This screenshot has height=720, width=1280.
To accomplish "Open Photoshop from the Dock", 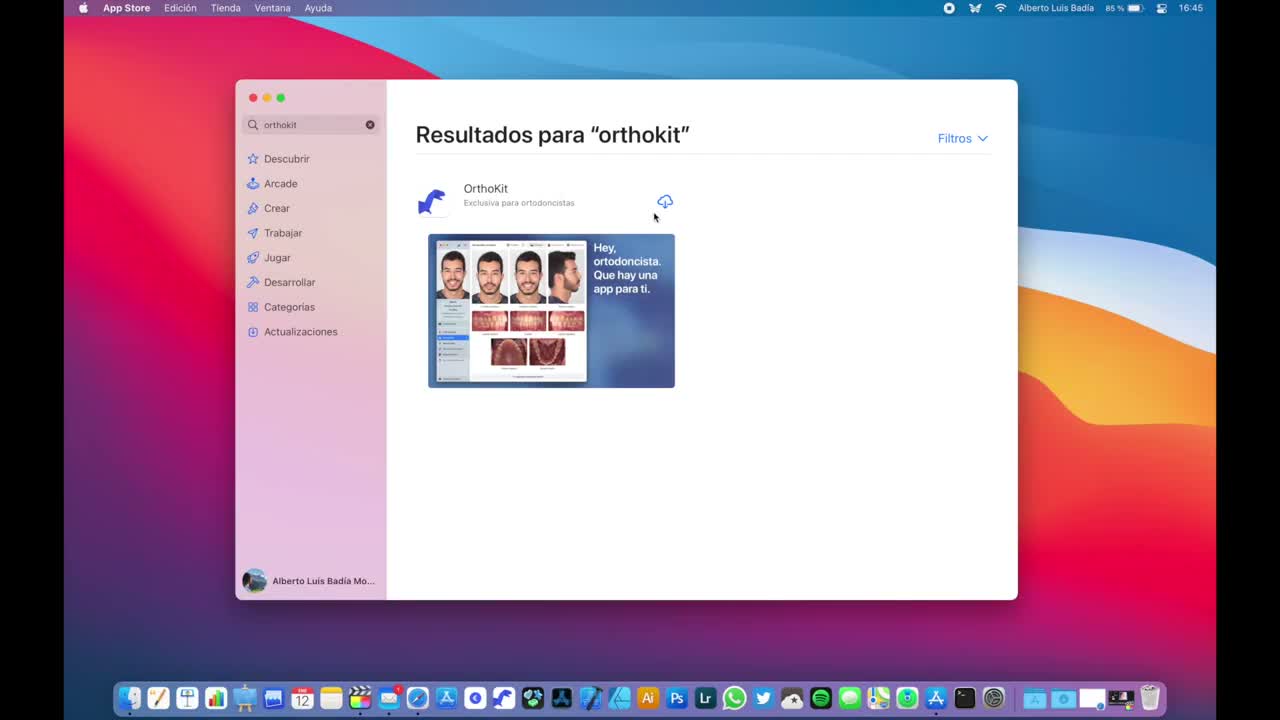I will [x=677, y=698].
